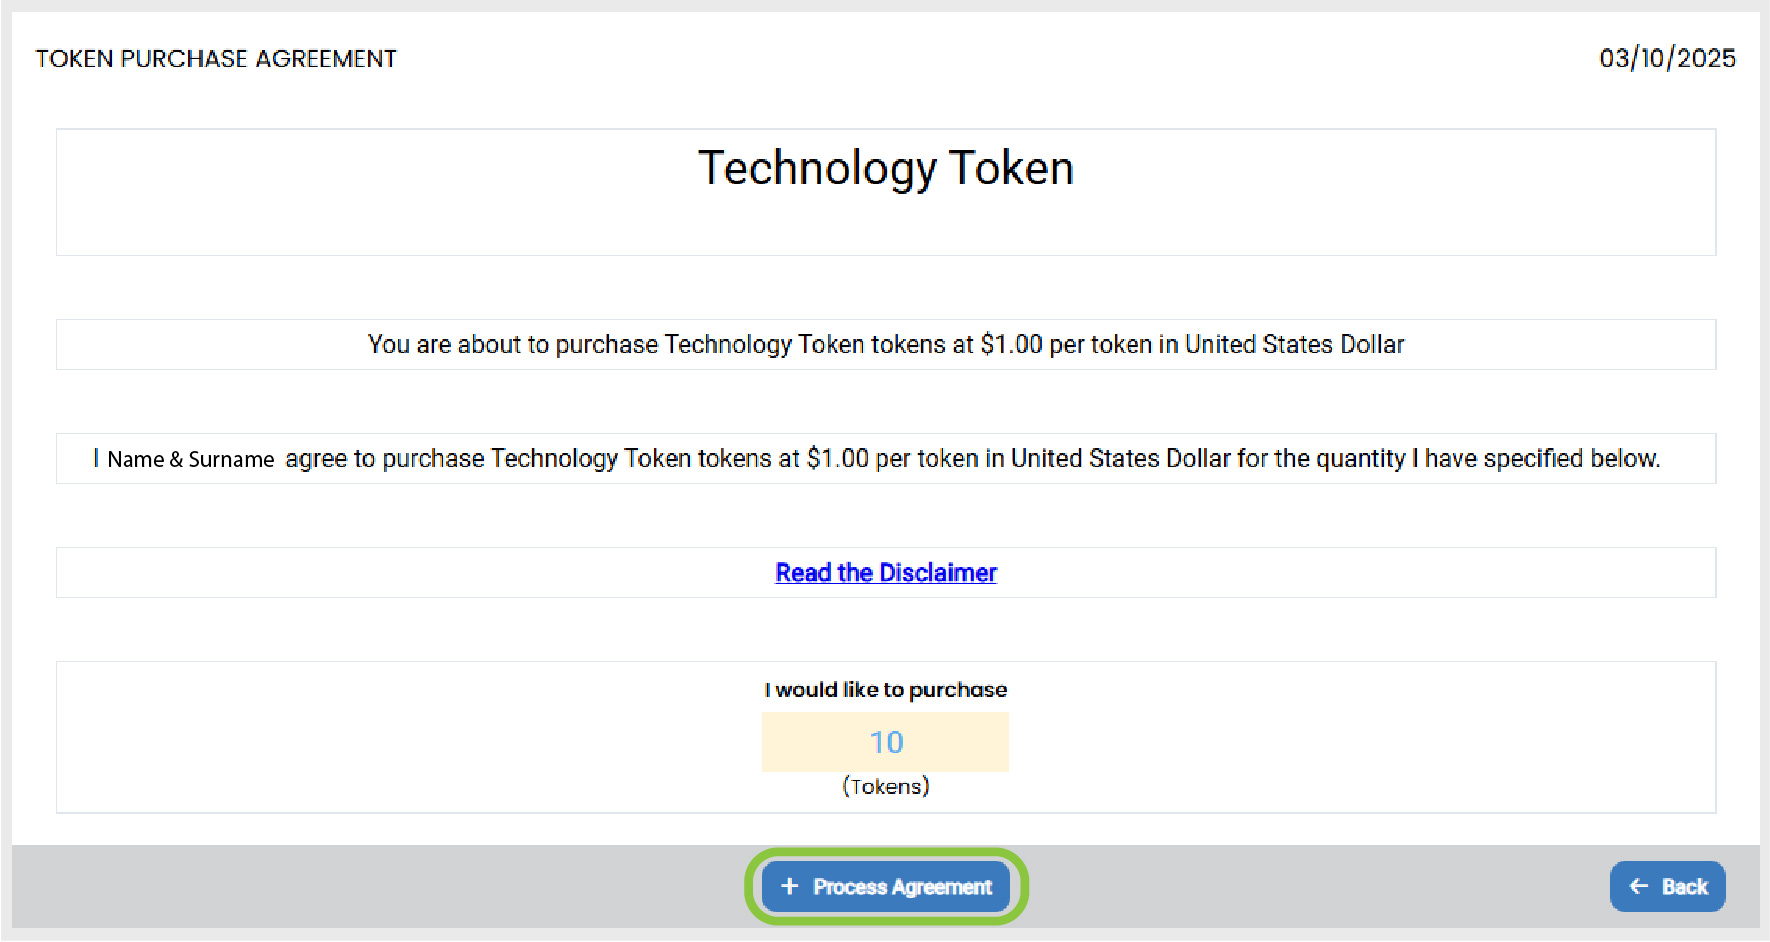Screen dimensions: 1770x942
Task: Click the left arrow icon beside Back
Action: 1639,887
